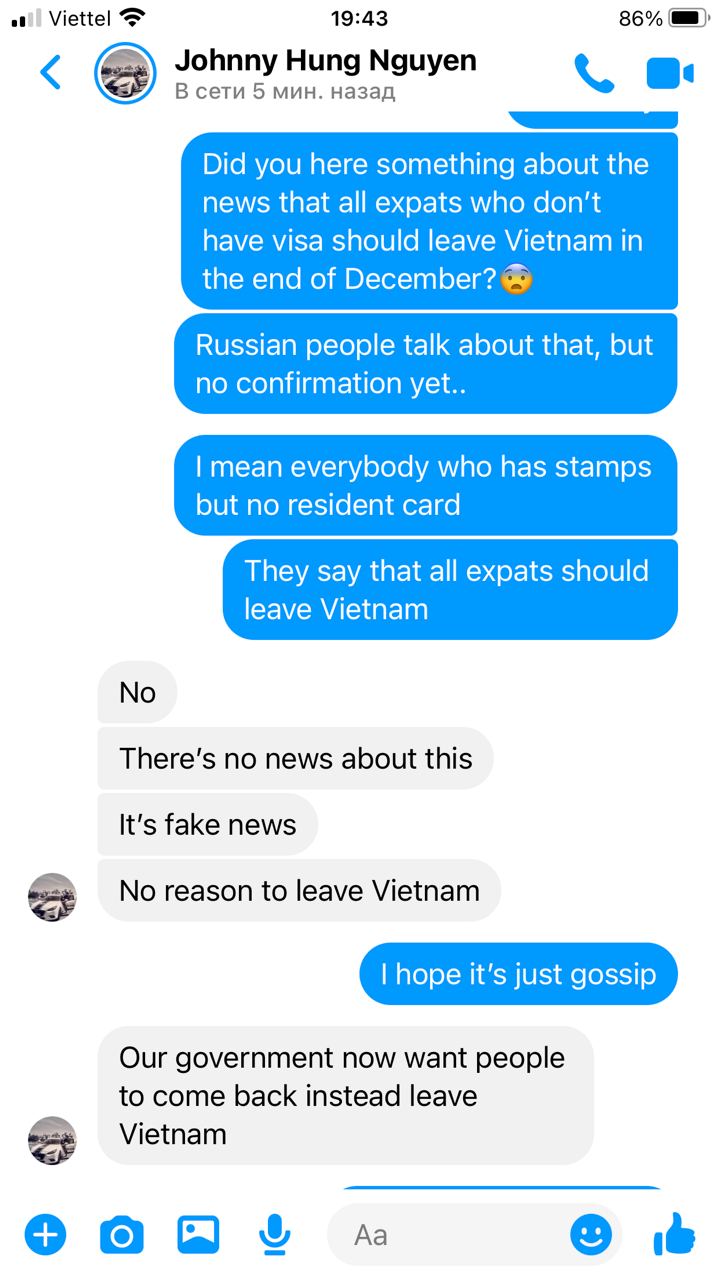Image resolution: width=720 pixels, height=1280 pixels.
Task: Tap the battery indicator in status bar
Action: coord(688,18)
